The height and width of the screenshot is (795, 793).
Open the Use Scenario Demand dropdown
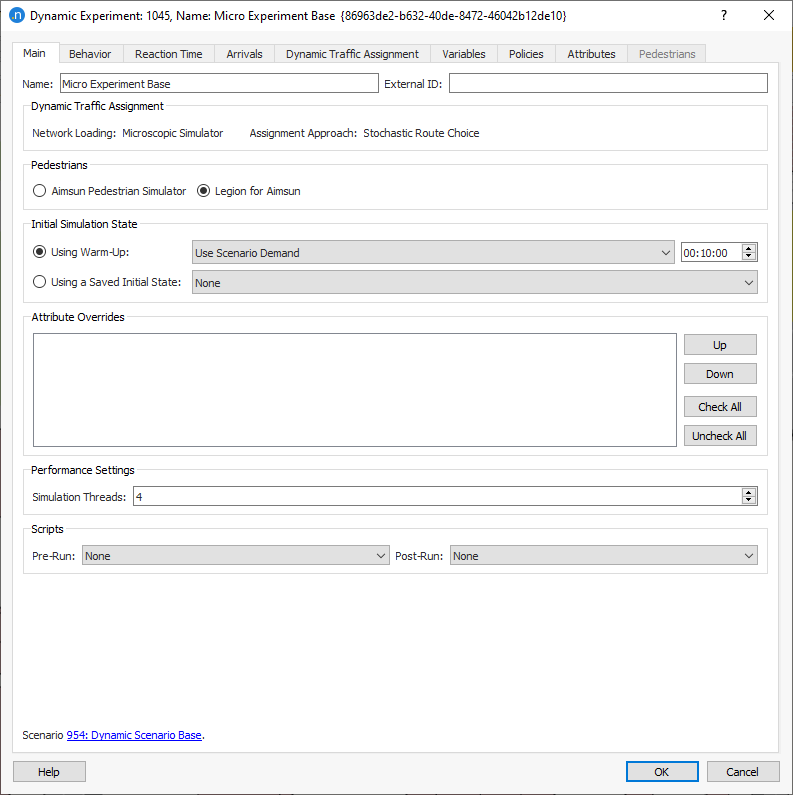433,253
